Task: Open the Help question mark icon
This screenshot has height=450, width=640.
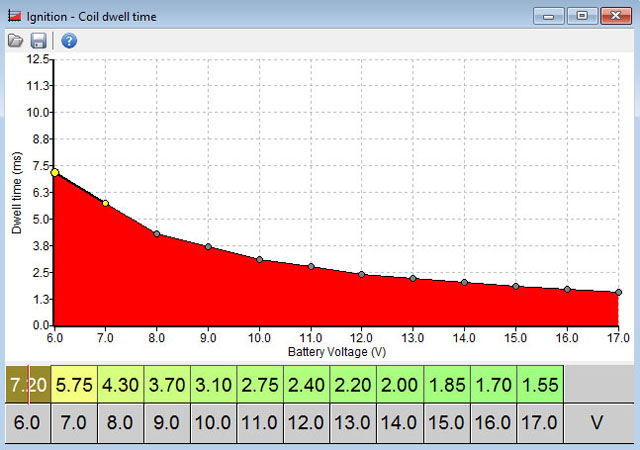Action: pos(69,41)
